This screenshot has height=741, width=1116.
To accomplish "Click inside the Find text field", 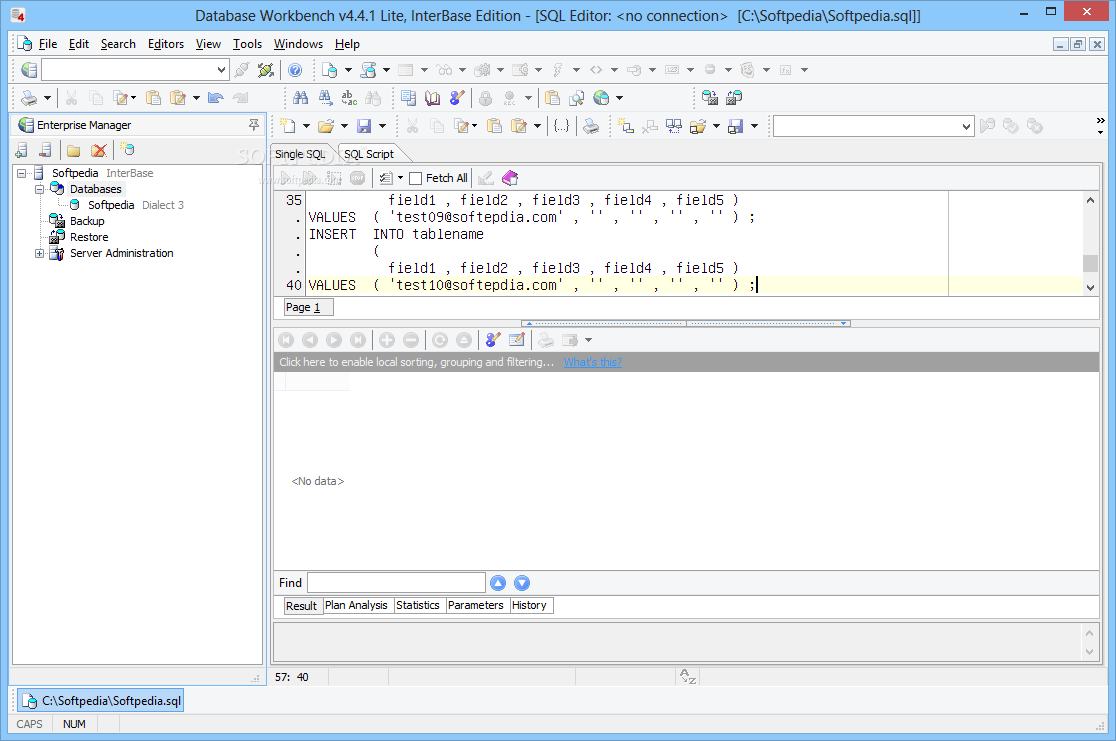I will 396,583.
